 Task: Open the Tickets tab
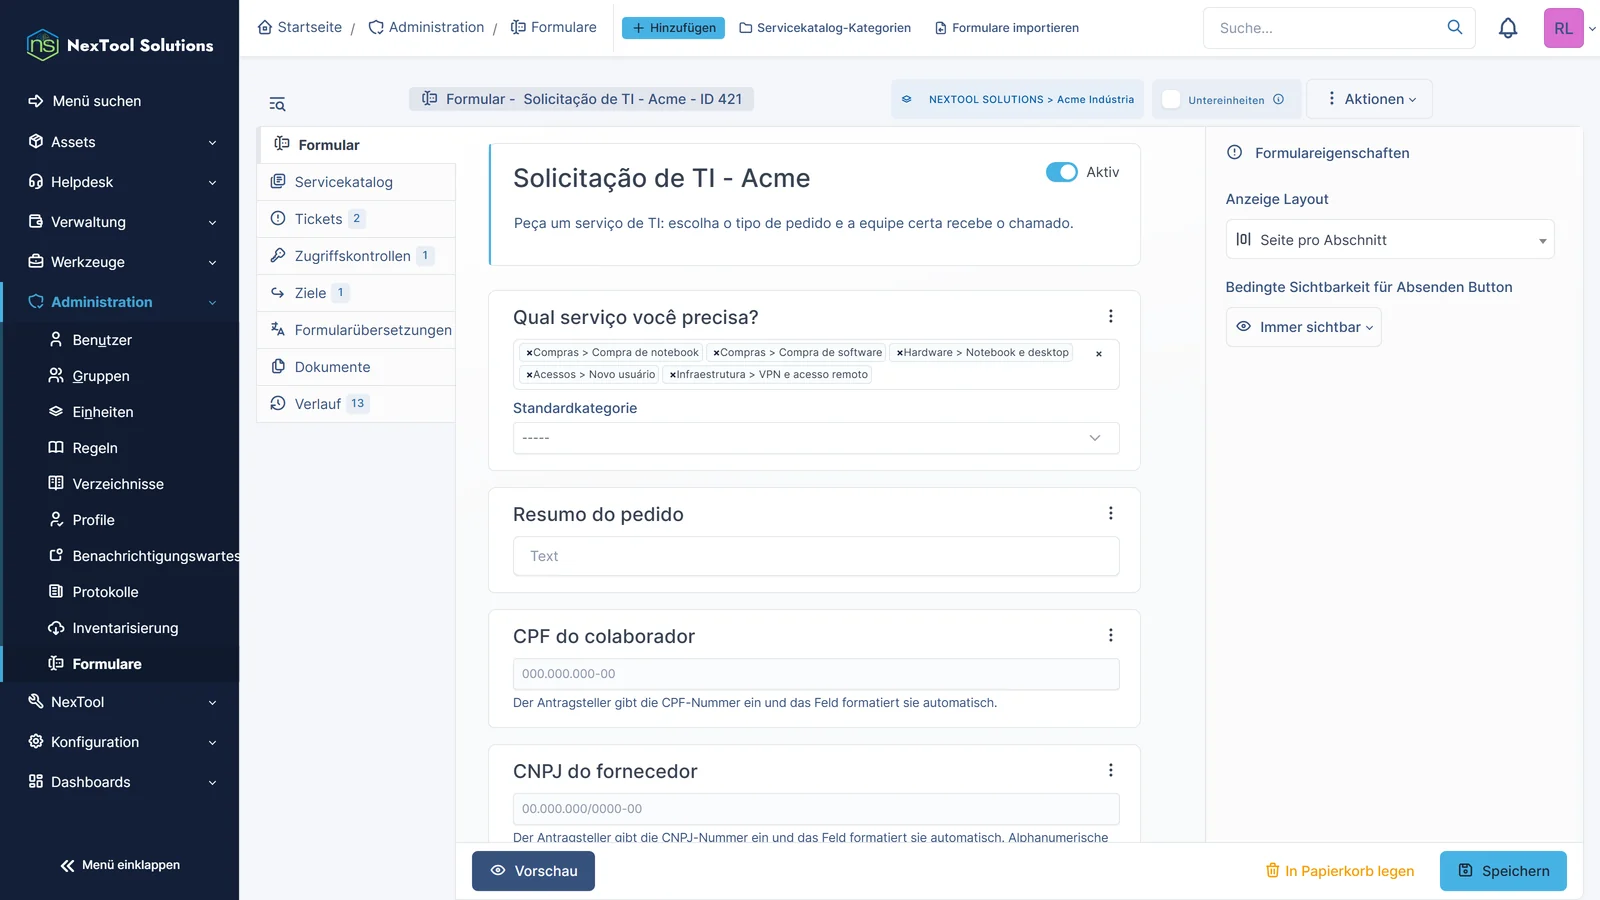pos(357,219)
